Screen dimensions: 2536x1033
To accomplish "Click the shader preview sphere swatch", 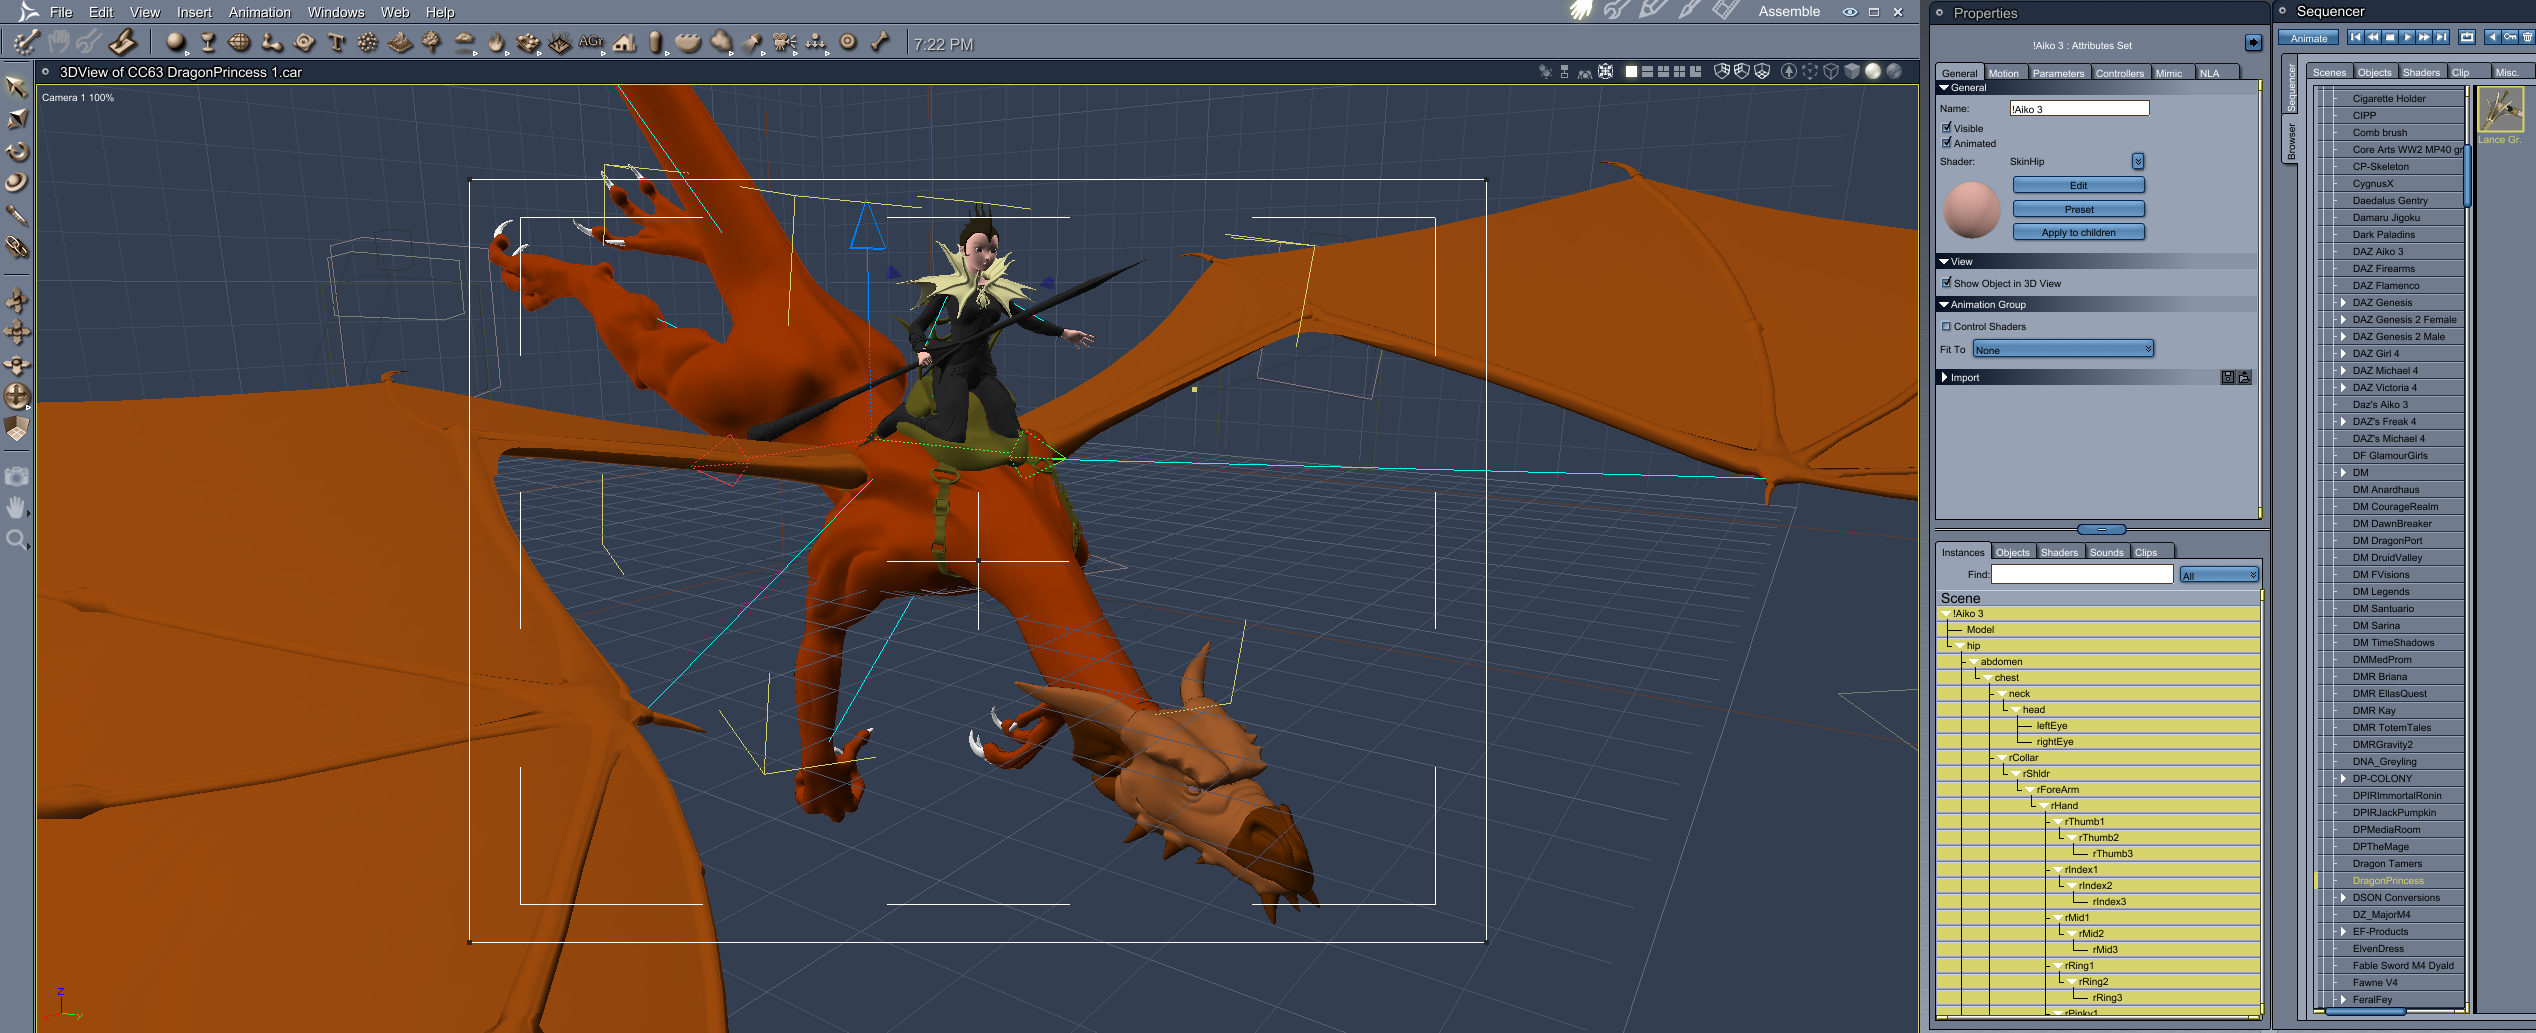I will tap(1971, 209).
